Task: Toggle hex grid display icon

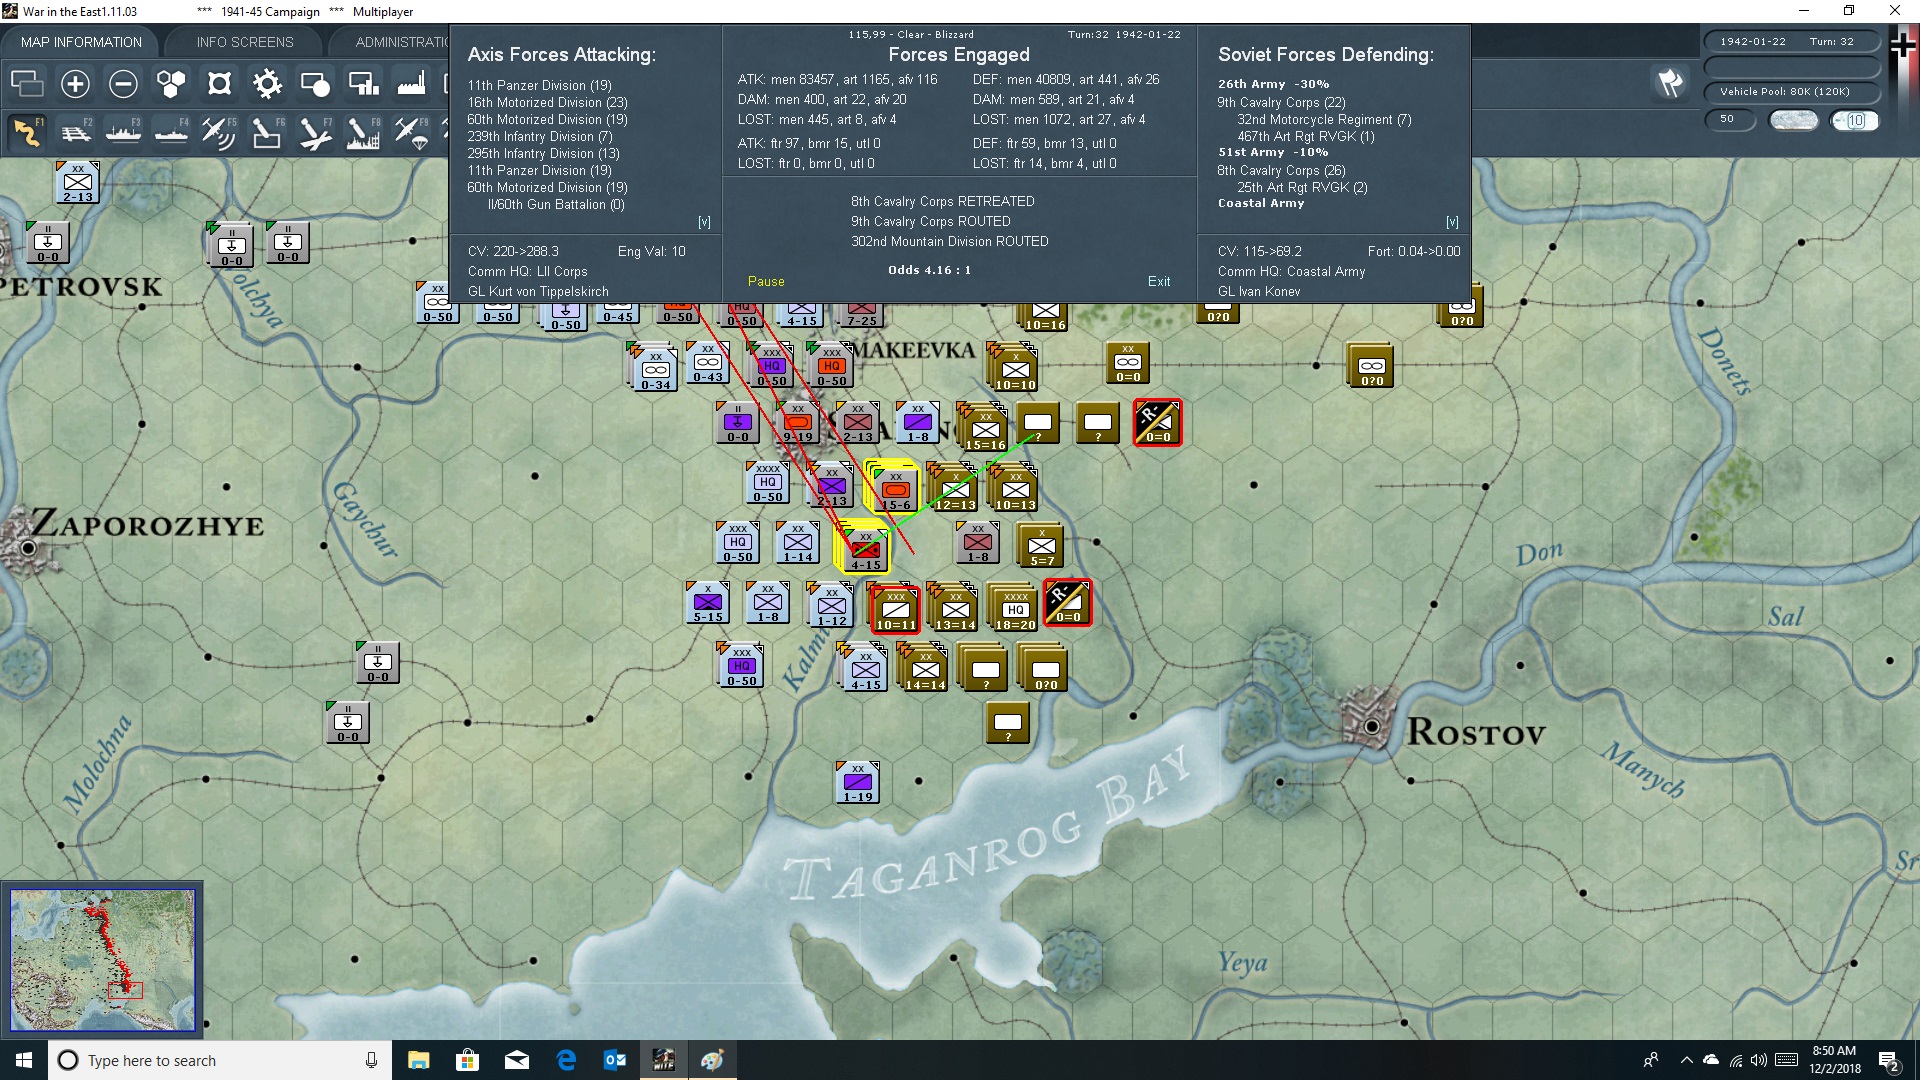Action: pos(171,84)
